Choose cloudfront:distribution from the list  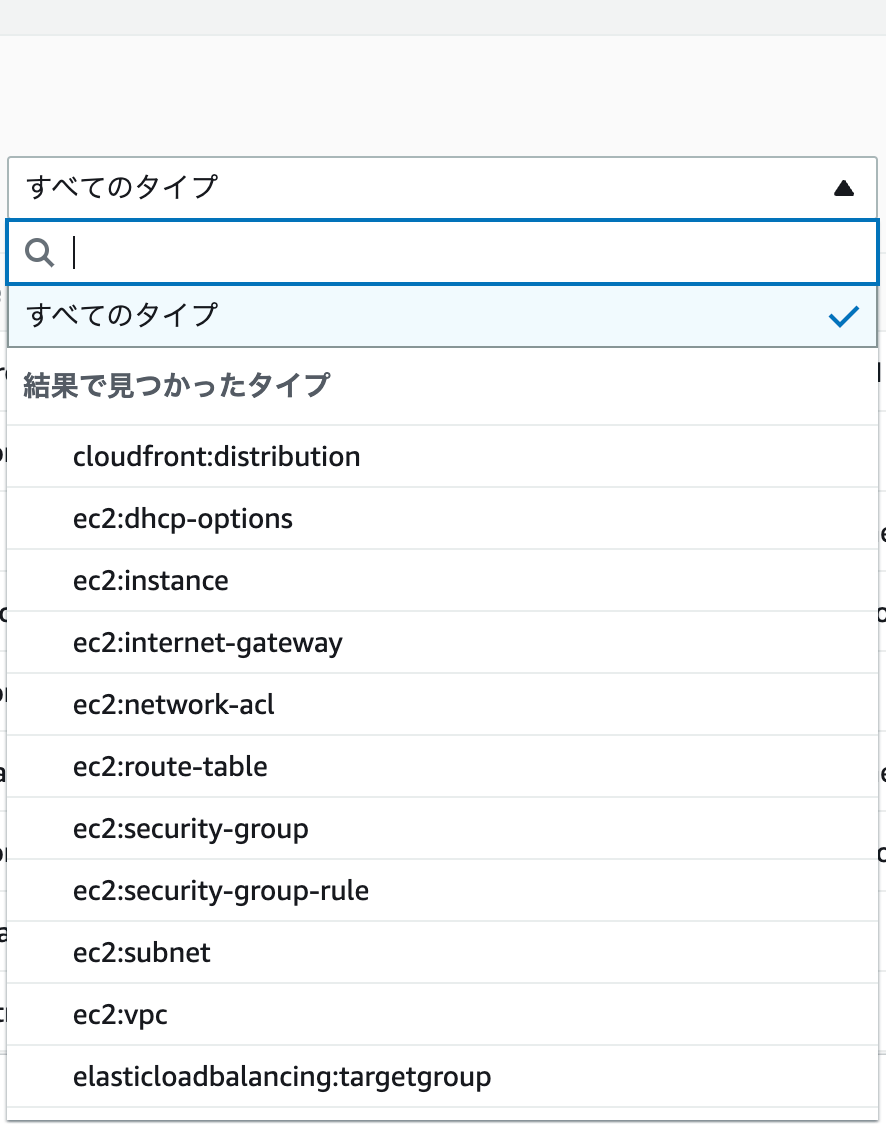point(442,457)
